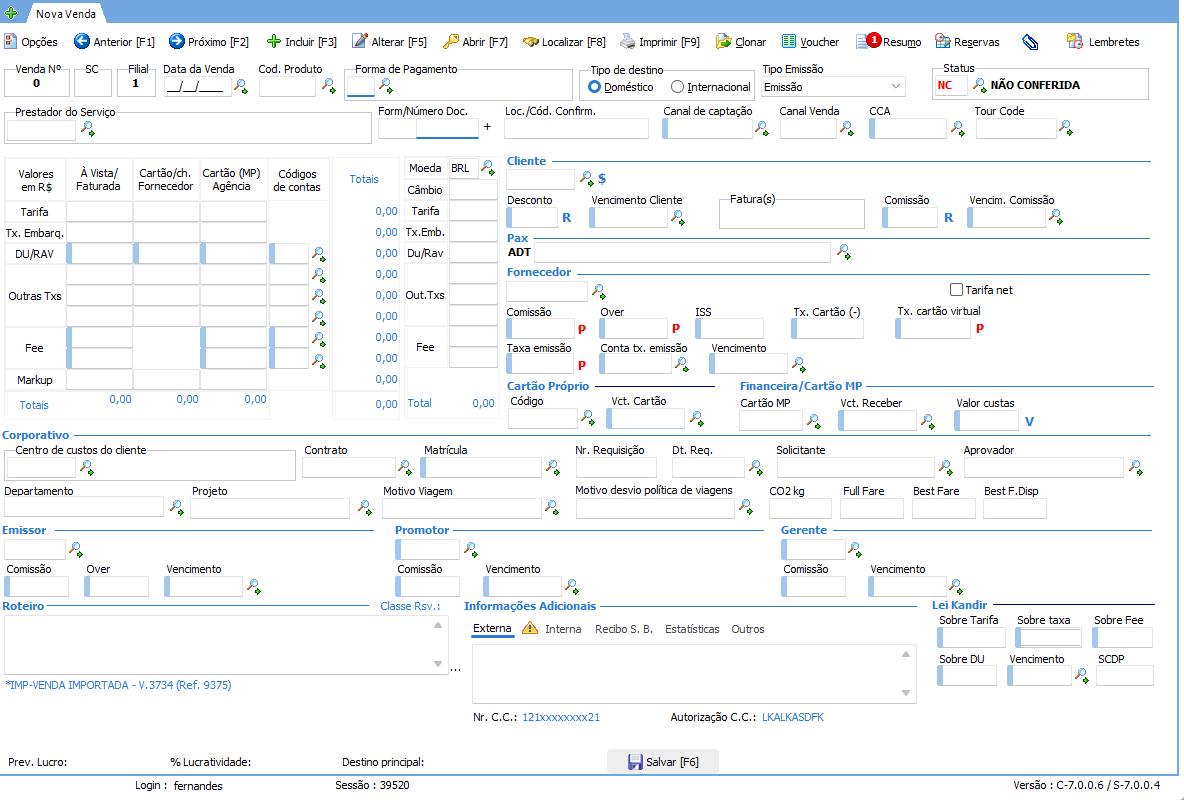Click Abrir [F7] key icon button
Screen dimensions: 1184x800
(475, 42)
